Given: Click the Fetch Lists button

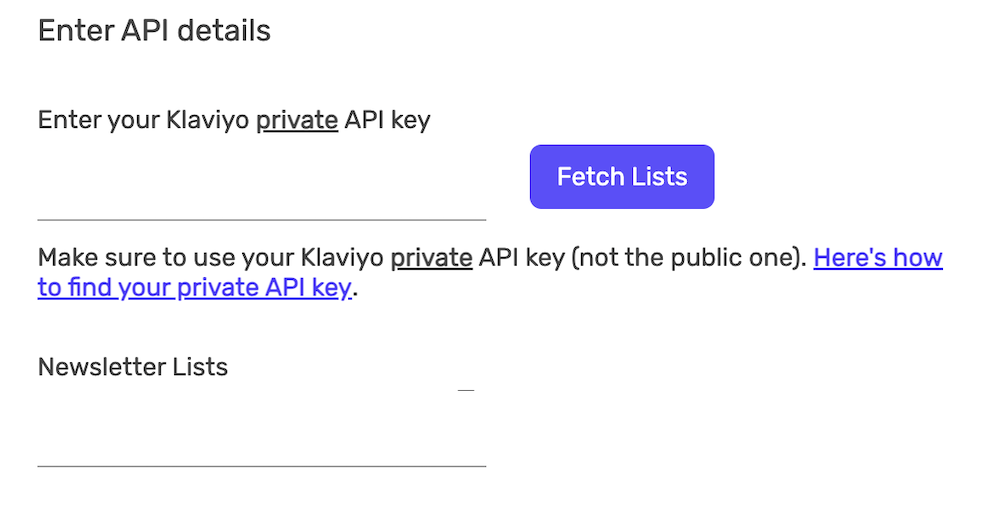Looking at the screenshot, I should [622, 177].
